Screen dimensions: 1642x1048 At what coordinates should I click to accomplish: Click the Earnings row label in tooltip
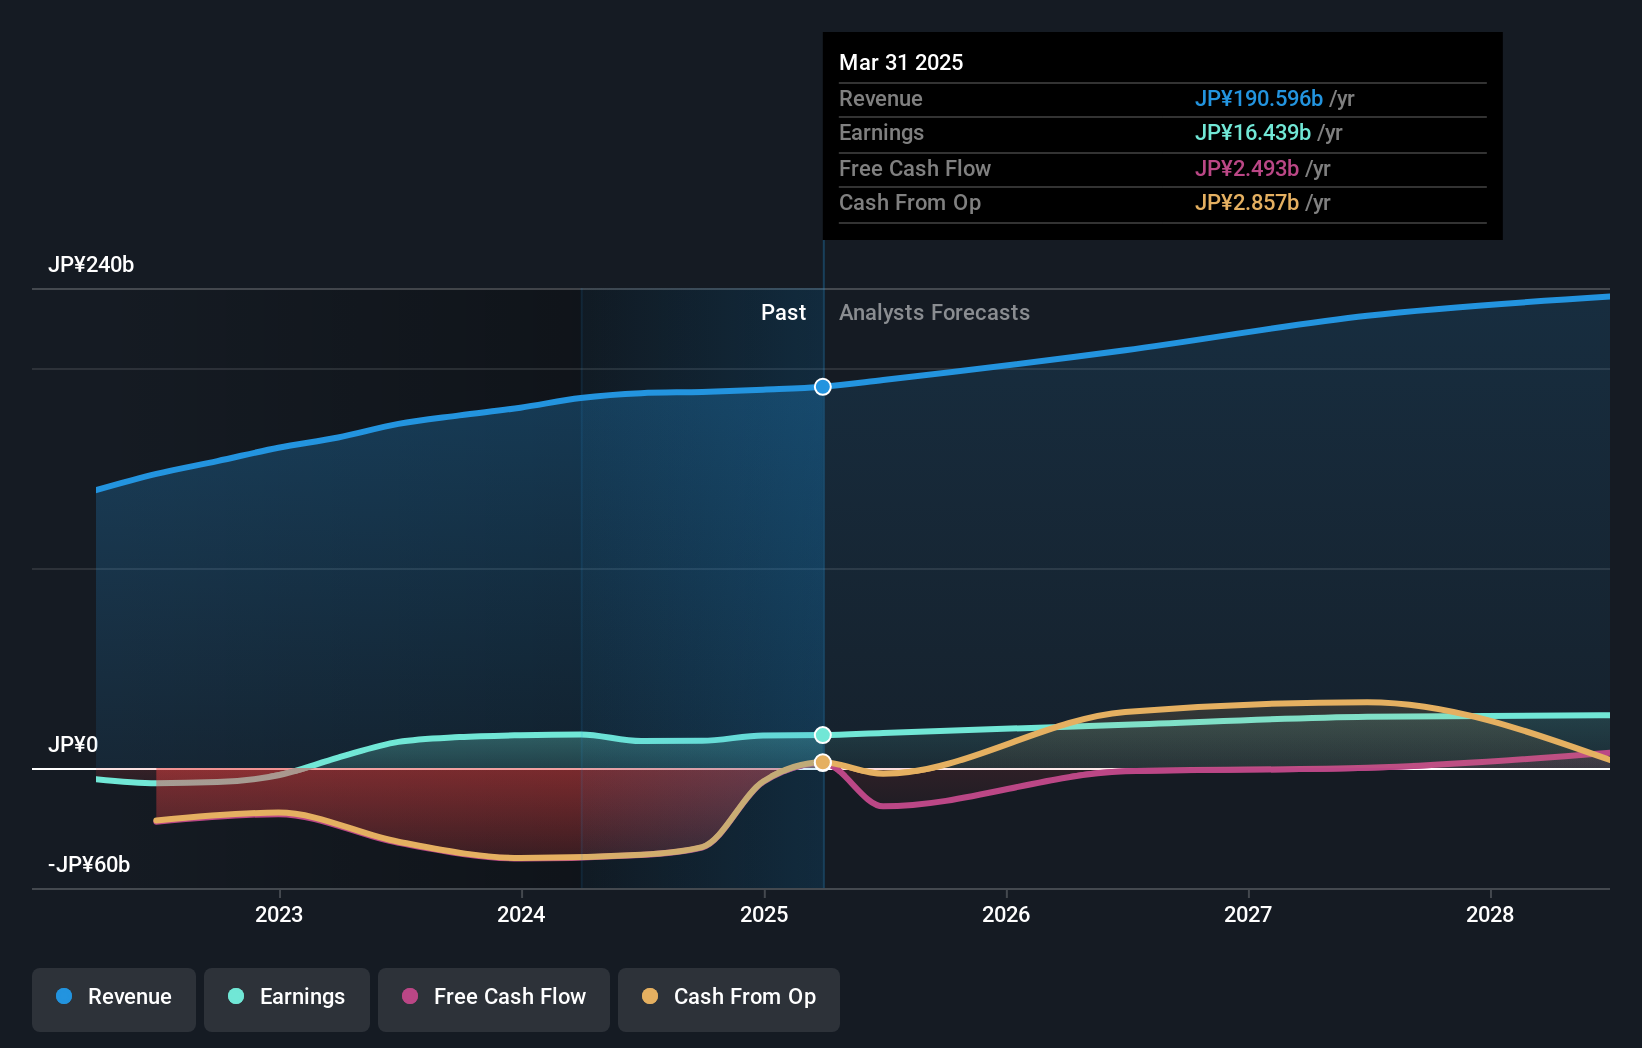click(x=881, y=132)
